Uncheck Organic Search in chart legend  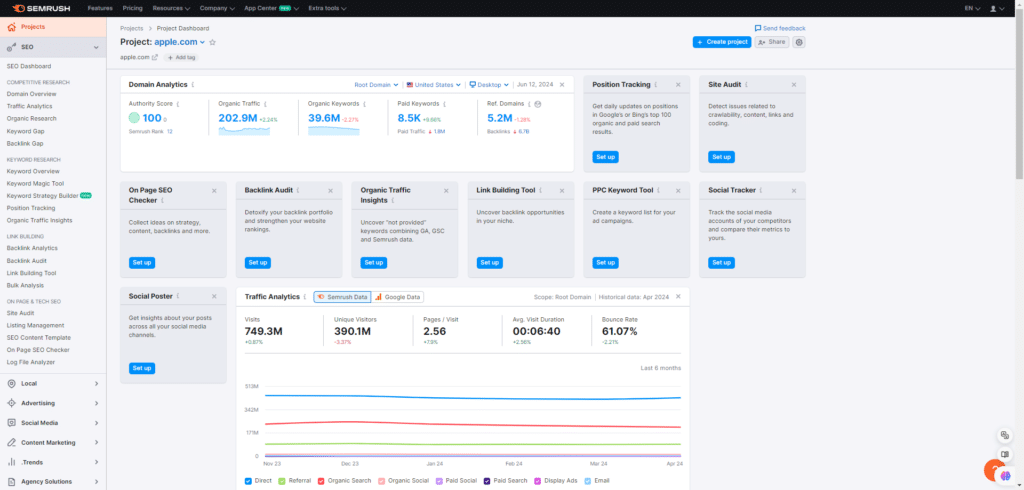tap(321, 481)
